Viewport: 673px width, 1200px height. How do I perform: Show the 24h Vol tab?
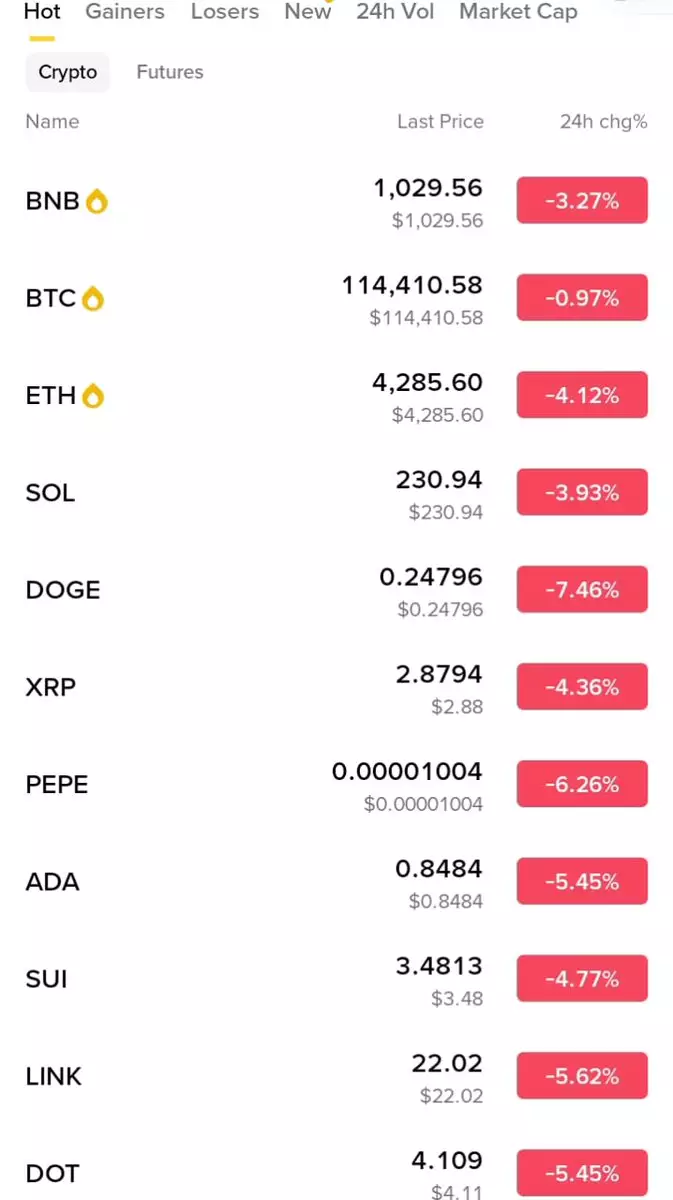click(x=395, y=12)
